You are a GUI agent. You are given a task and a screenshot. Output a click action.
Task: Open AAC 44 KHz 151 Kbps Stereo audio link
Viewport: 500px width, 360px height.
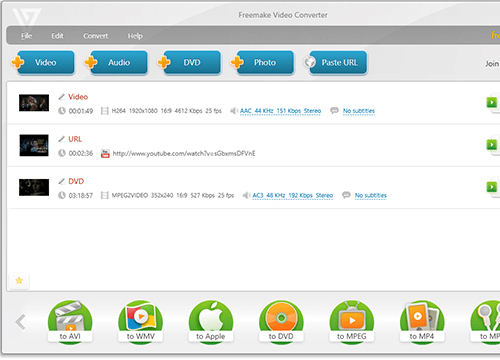click(x=280, y=111)
